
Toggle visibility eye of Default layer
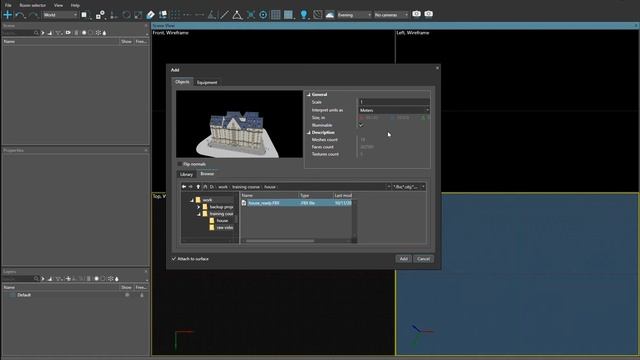click(127, 295)
